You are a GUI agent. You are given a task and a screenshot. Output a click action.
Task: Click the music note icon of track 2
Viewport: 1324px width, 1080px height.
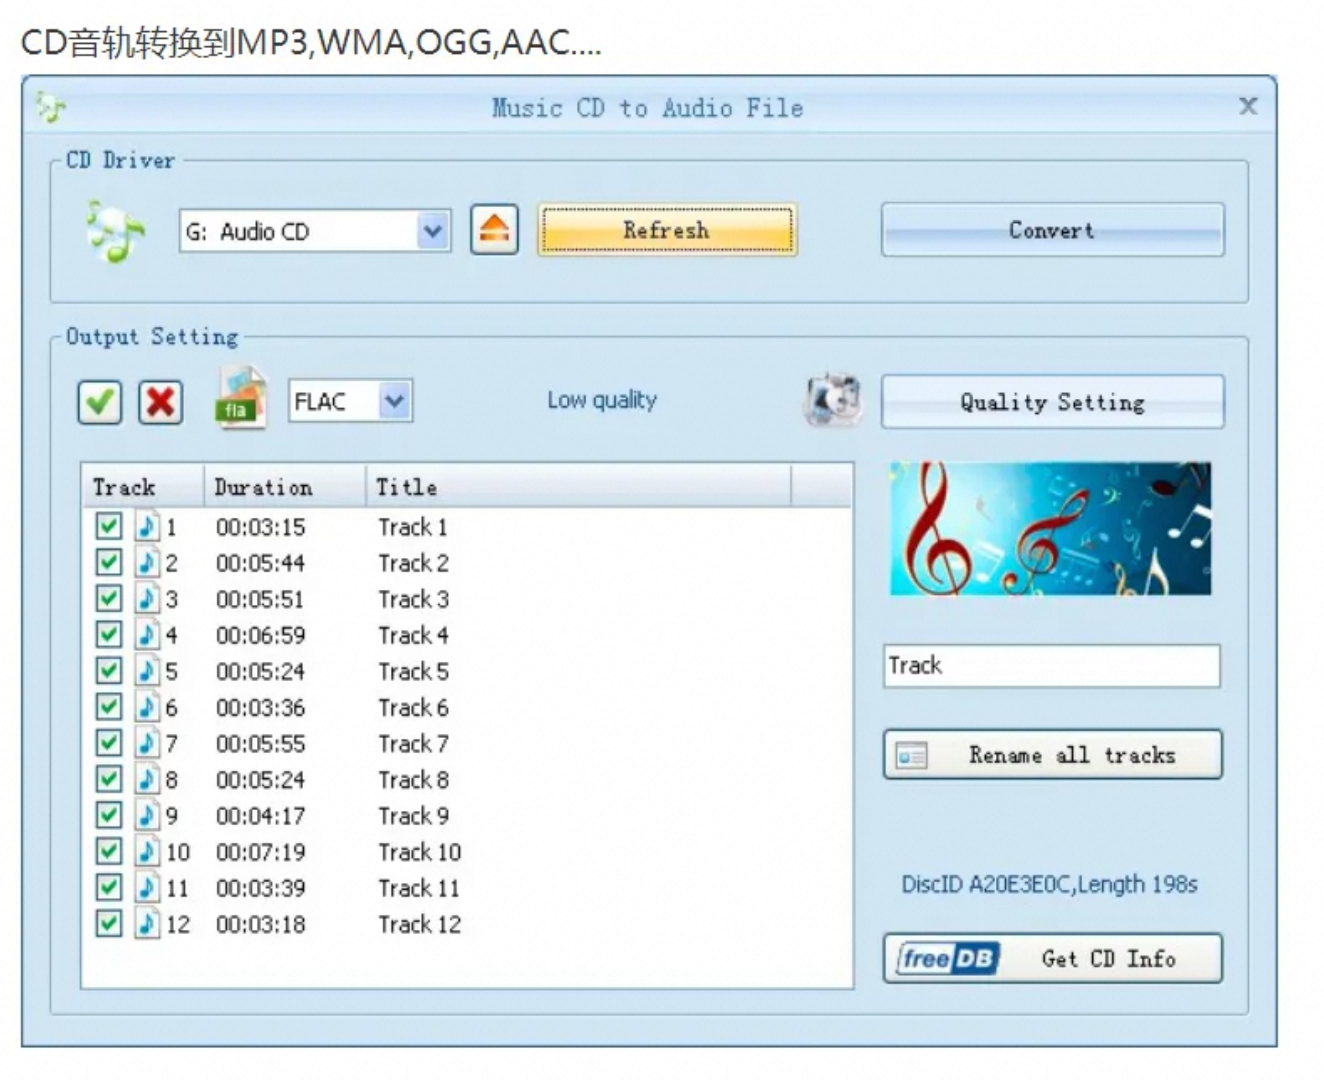pyautogui.click(x=148, y=562)
